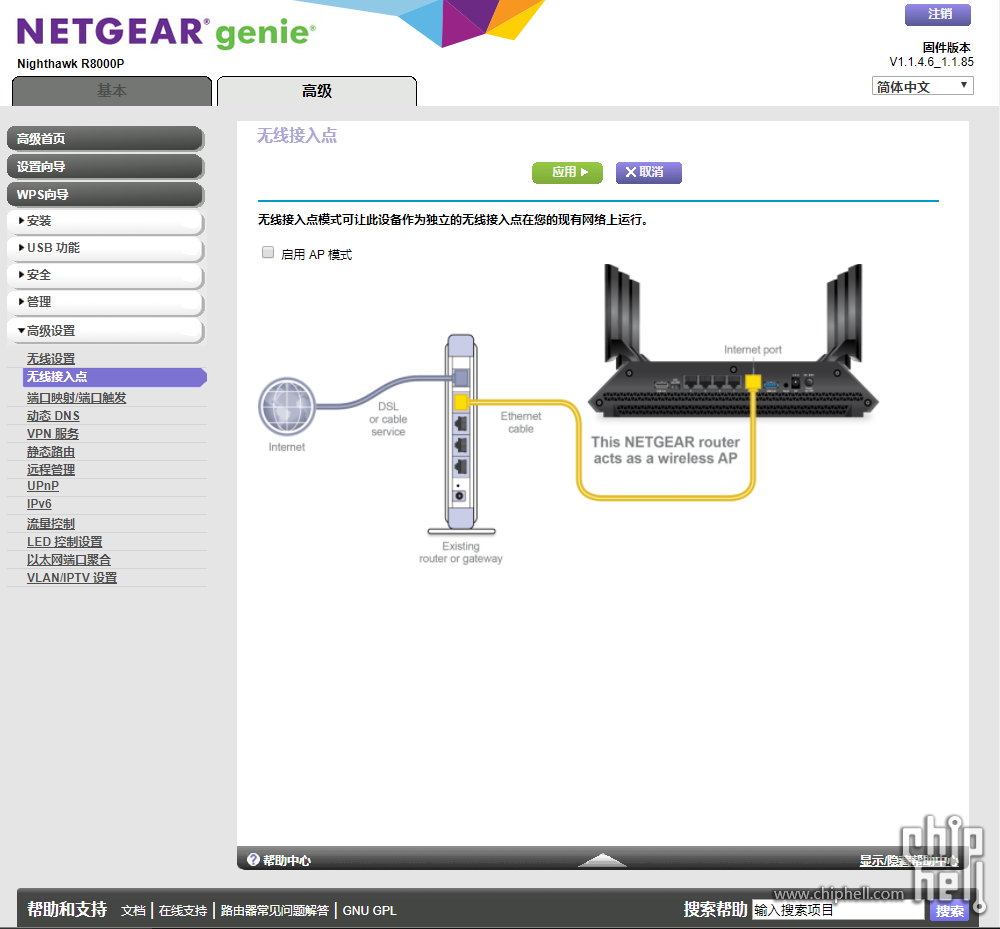Open the language dropdown 简体中文
1000x929 pixels.
[922, 86]
